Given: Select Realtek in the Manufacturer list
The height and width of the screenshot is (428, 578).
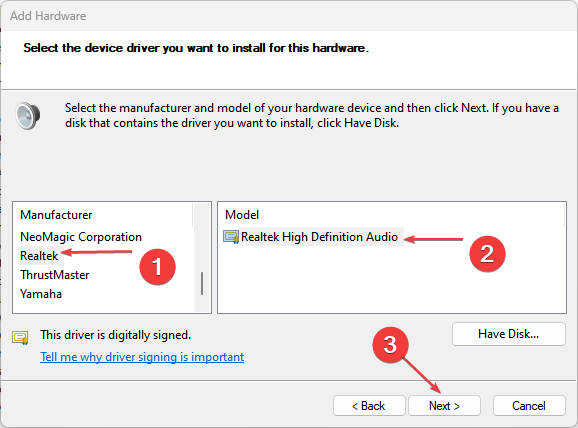Looking at the screenshot, I should pos(39,256).
